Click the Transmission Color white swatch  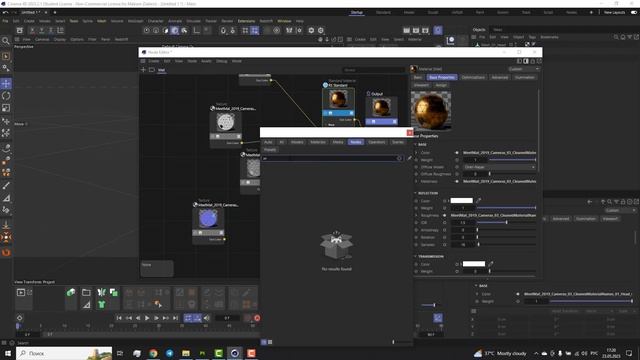pos(474,264)
